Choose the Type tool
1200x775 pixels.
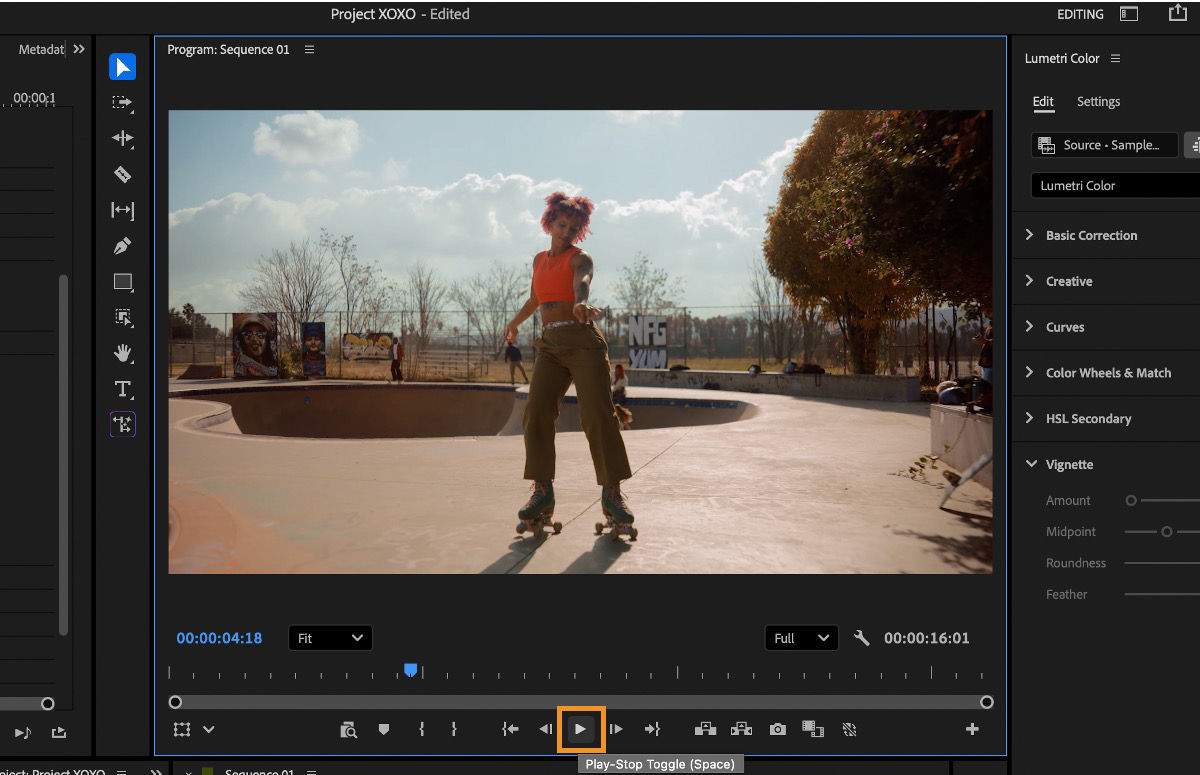(x=123, y=389)
